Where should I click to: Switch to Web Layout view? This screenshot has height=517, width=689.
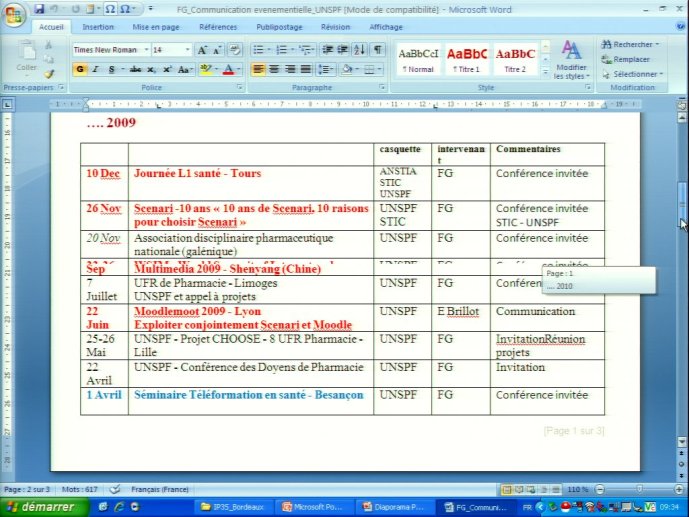(531, 489)
